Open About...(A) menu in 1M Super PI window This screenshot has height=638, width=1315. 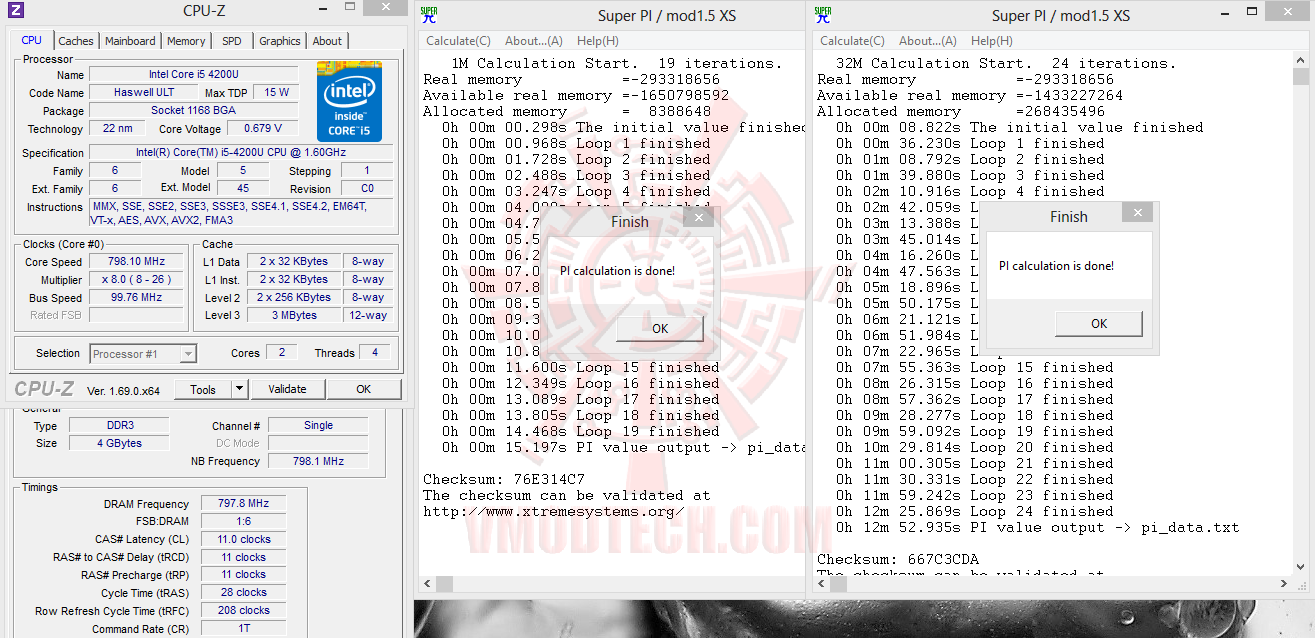tap(534, 41)
